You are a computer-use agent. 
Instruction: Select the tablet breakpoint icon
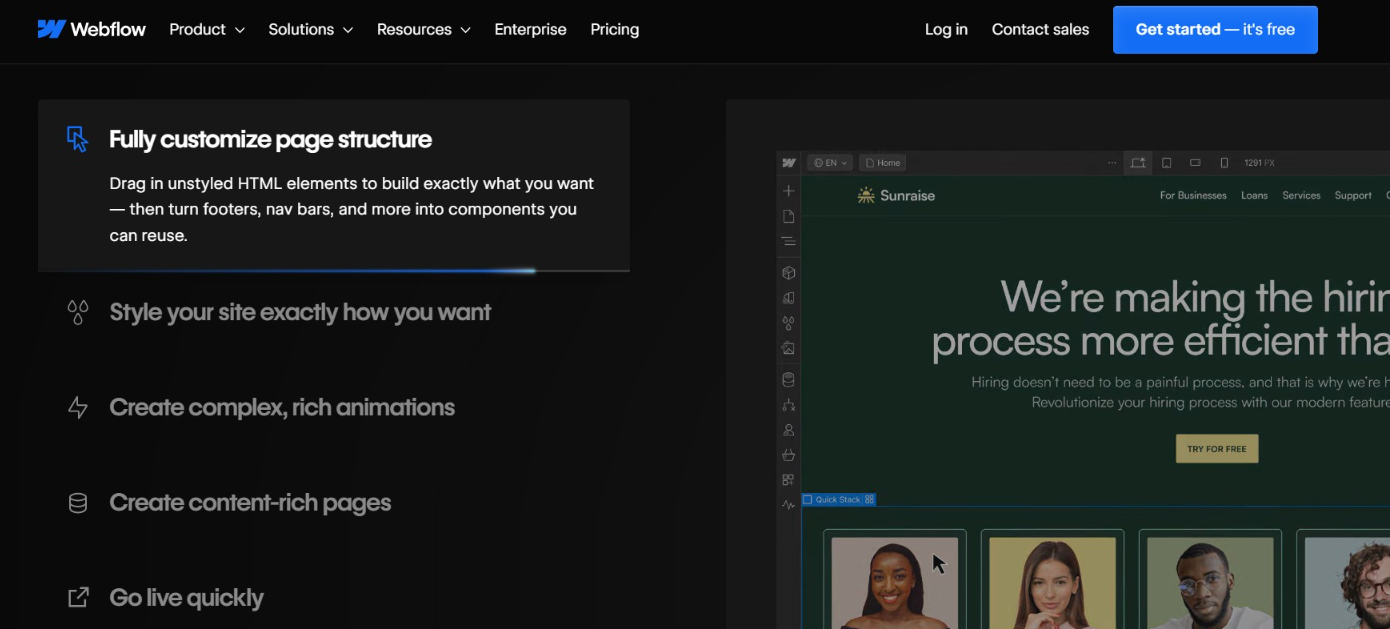[1166, 163]
